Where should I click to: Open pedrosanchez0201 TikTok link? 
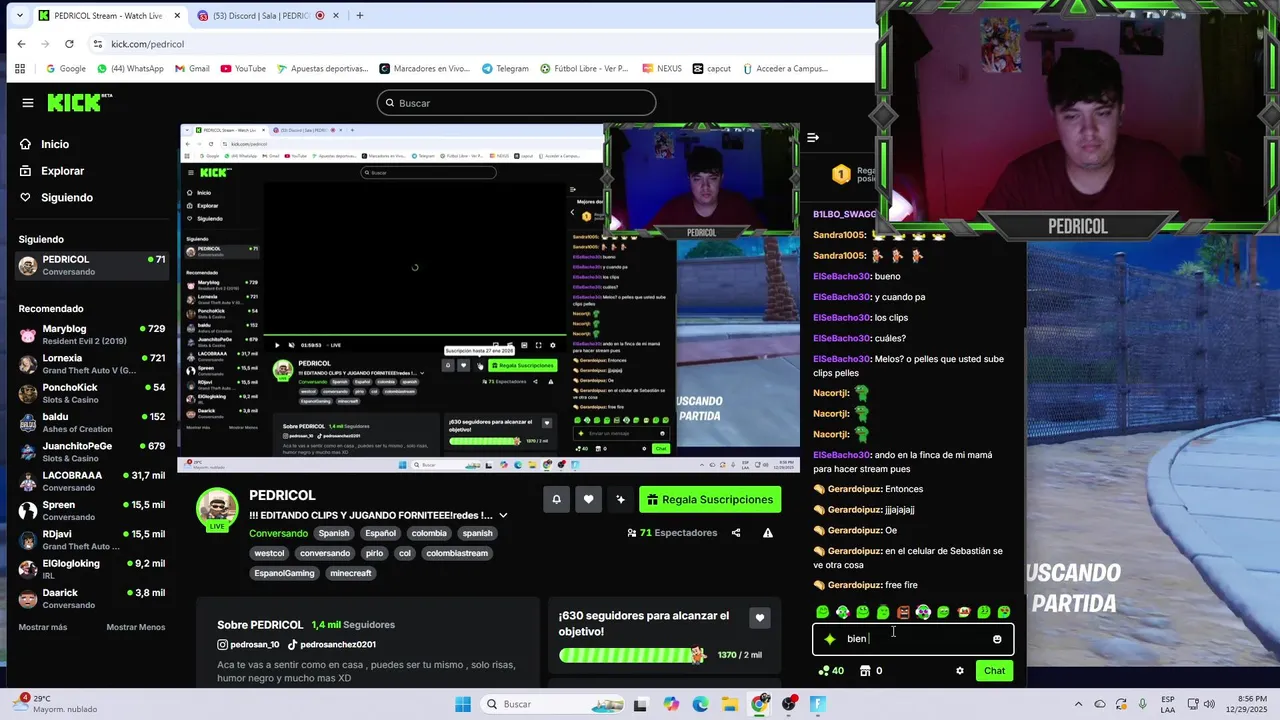[x=331, y=645]
